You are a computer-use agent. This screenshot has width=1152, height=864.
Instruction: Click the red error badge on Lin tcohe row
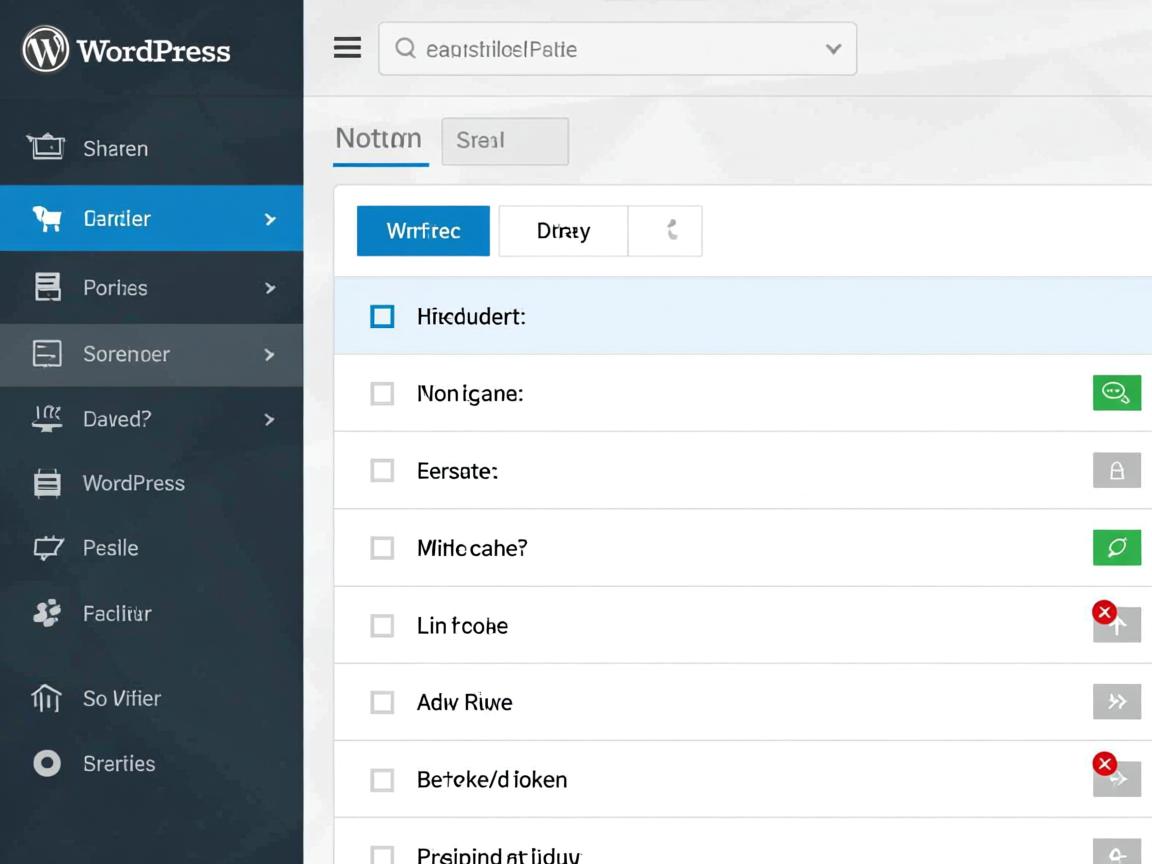pos(1104,612)
